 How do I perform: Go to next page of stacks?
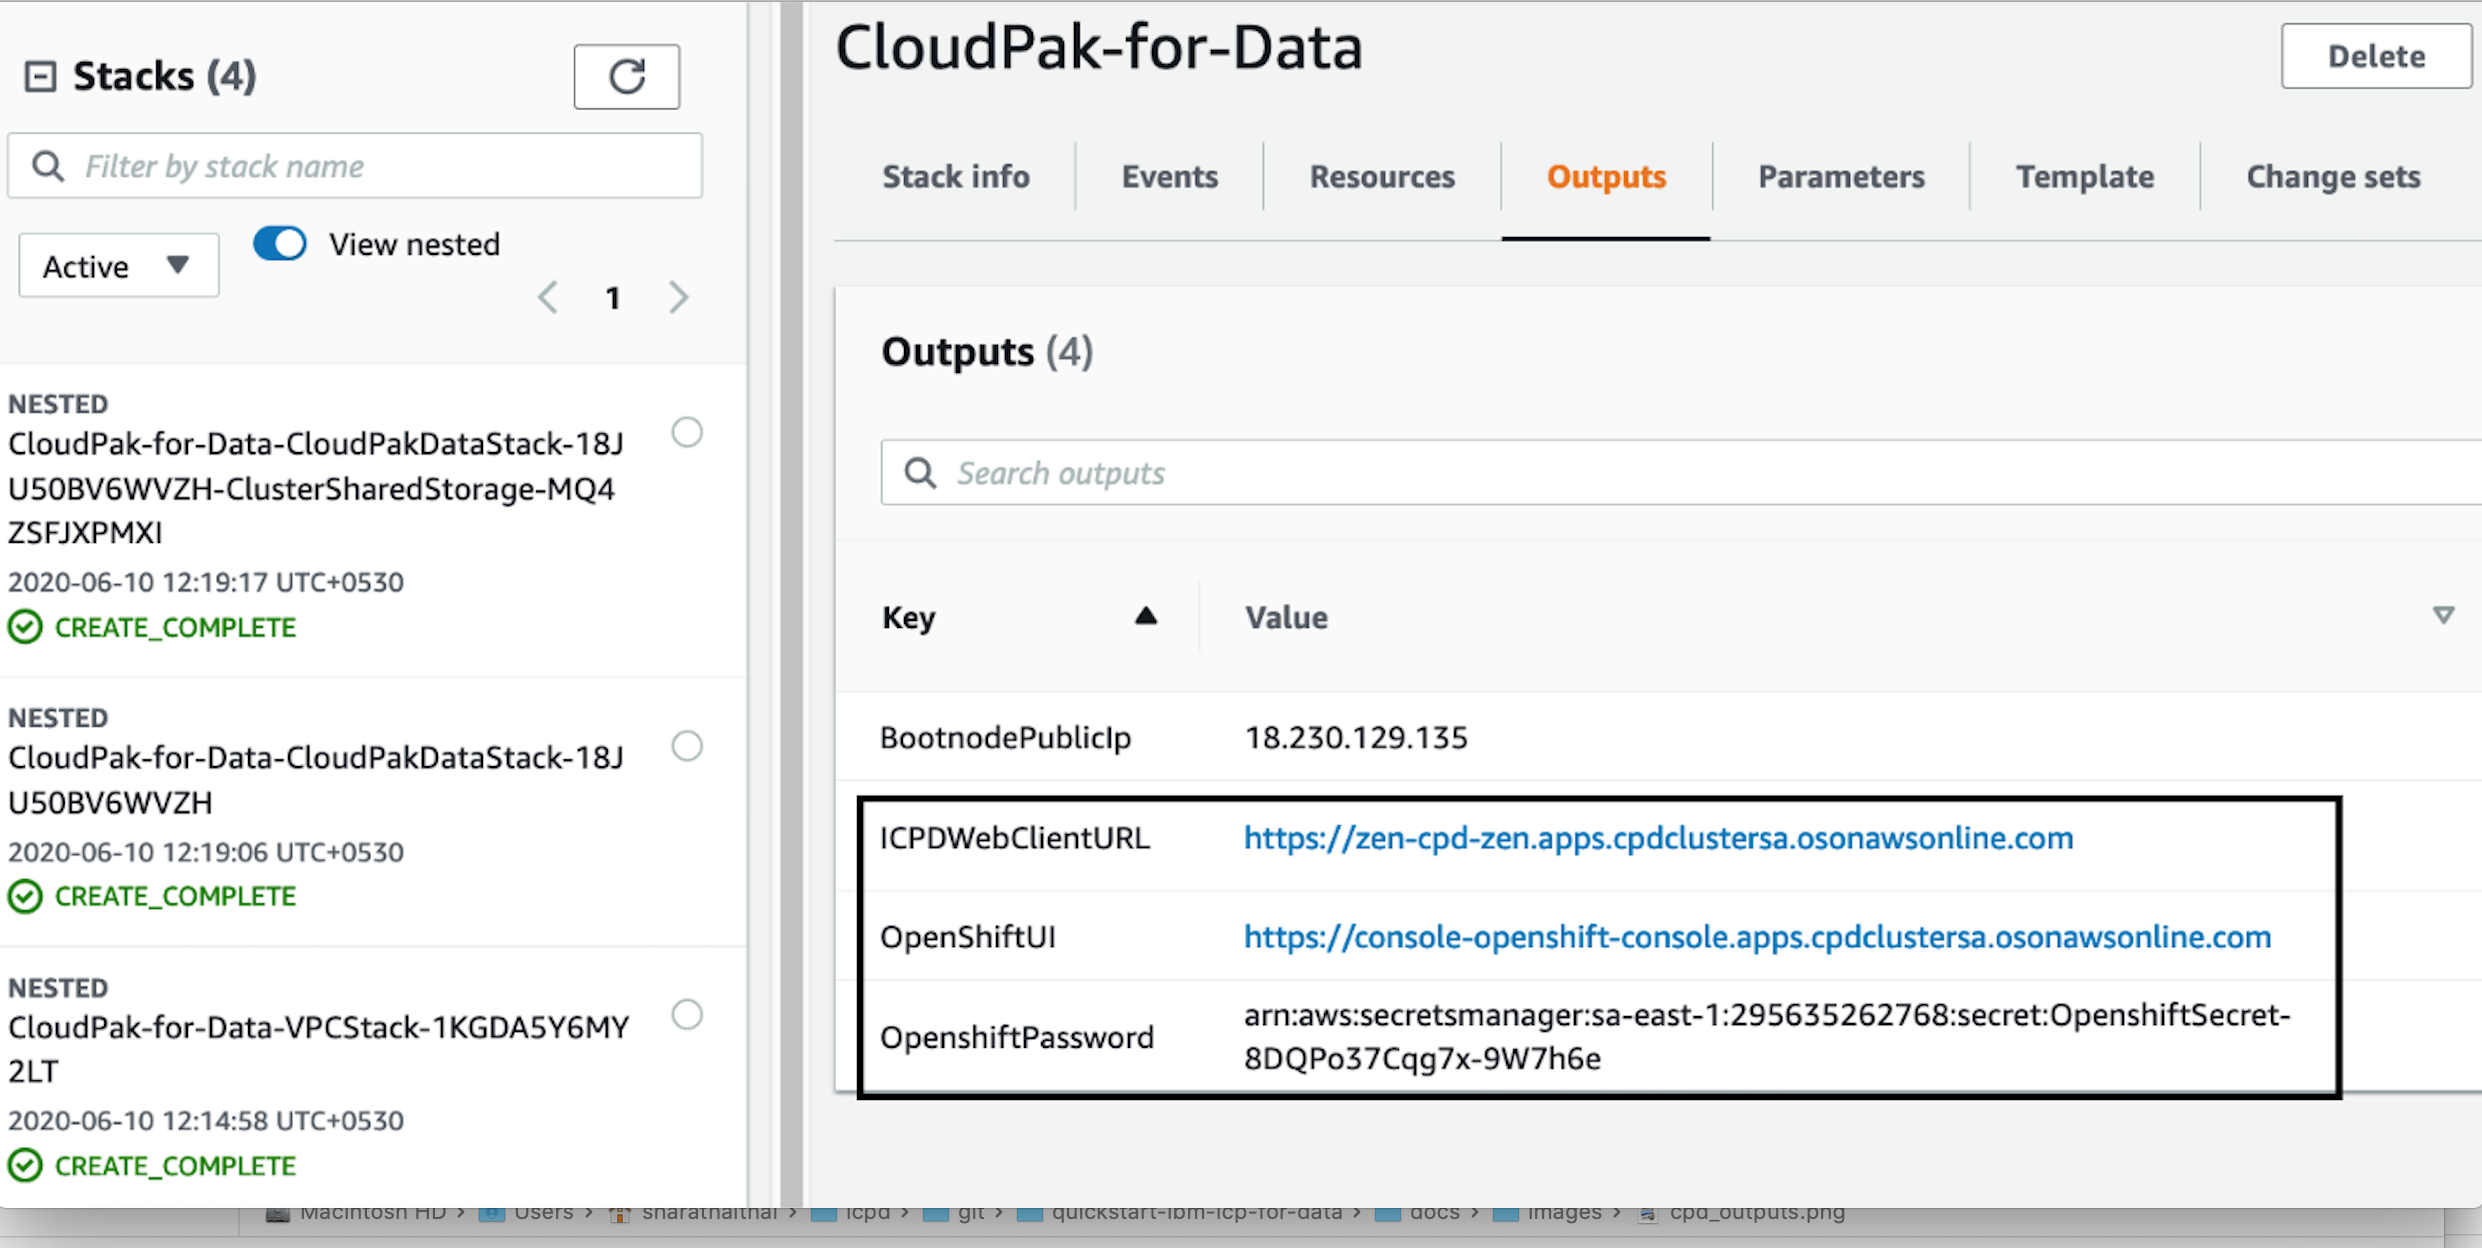point(679,298)
